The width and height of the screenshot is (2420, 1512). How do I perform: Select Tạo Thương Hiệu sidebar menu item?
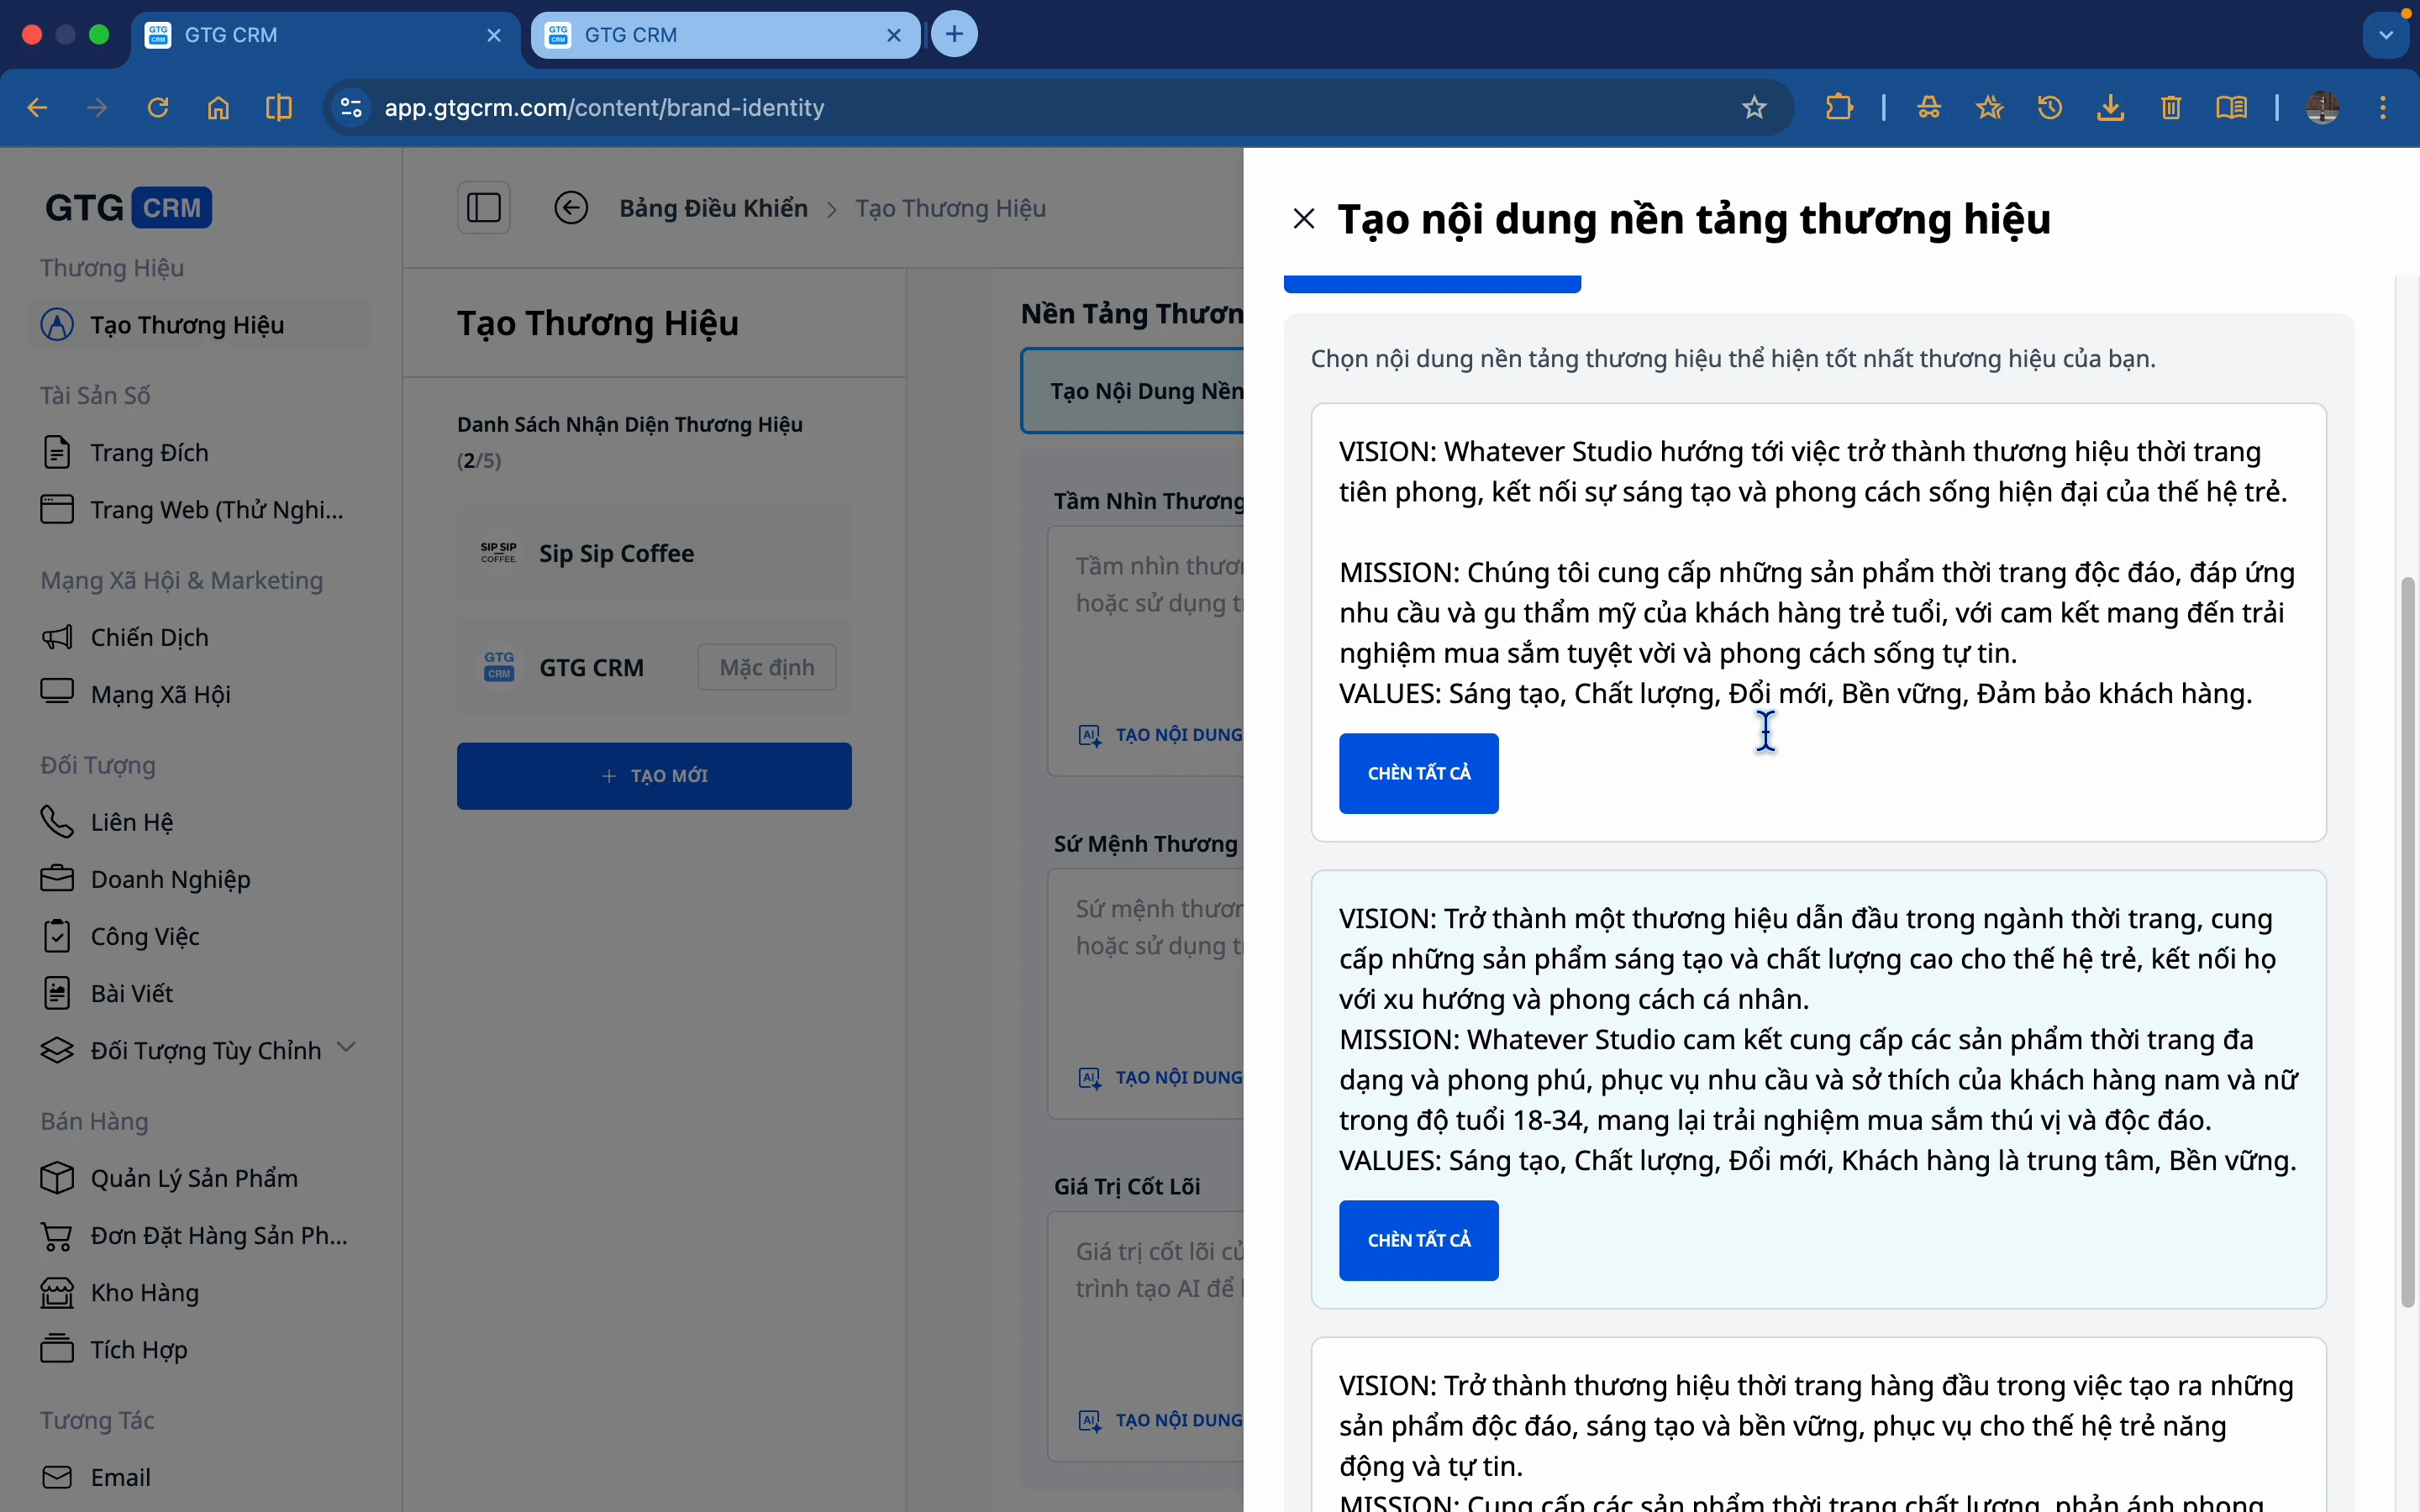[187, 325]
